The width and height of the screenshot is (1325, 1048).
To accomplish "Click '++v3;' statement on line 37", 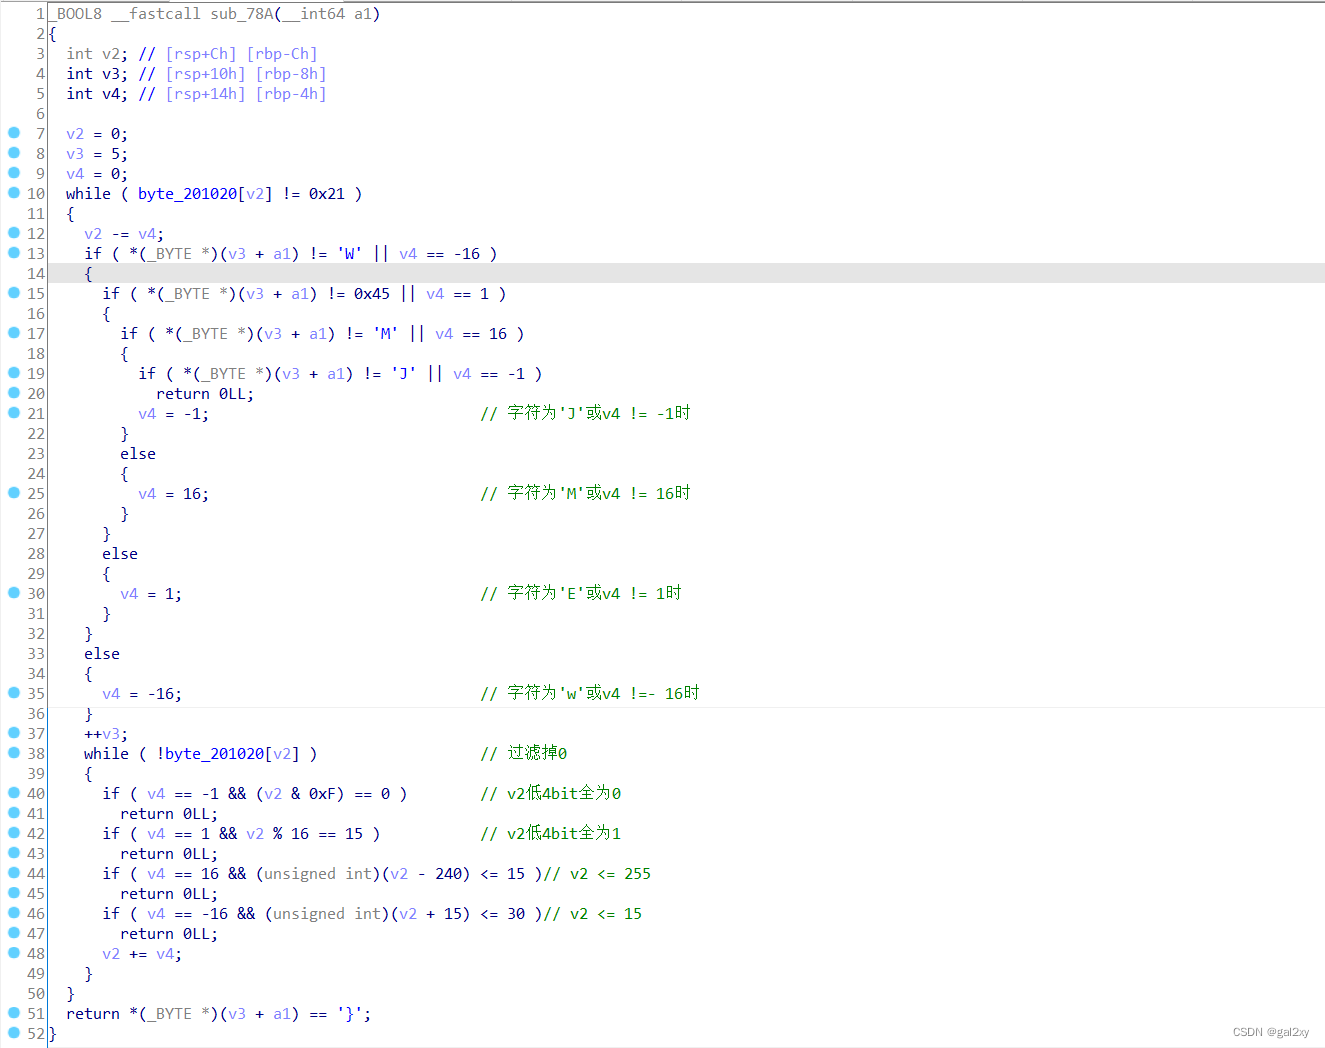I will [x=106, y=734].
